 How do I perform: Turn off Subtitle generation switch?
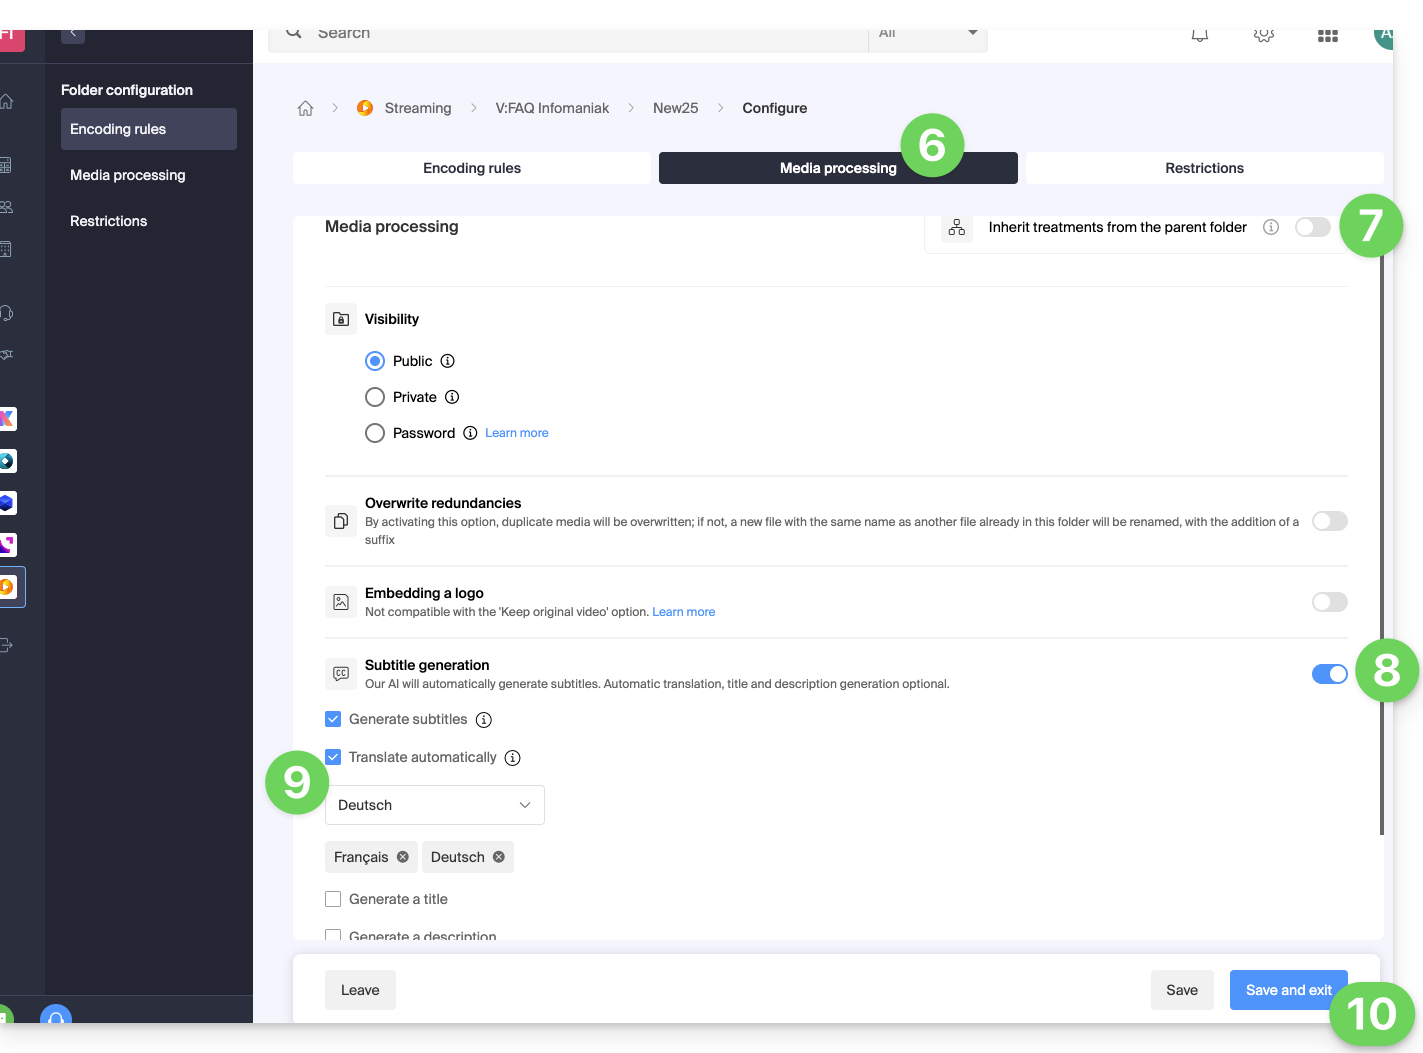point(1329,674)
